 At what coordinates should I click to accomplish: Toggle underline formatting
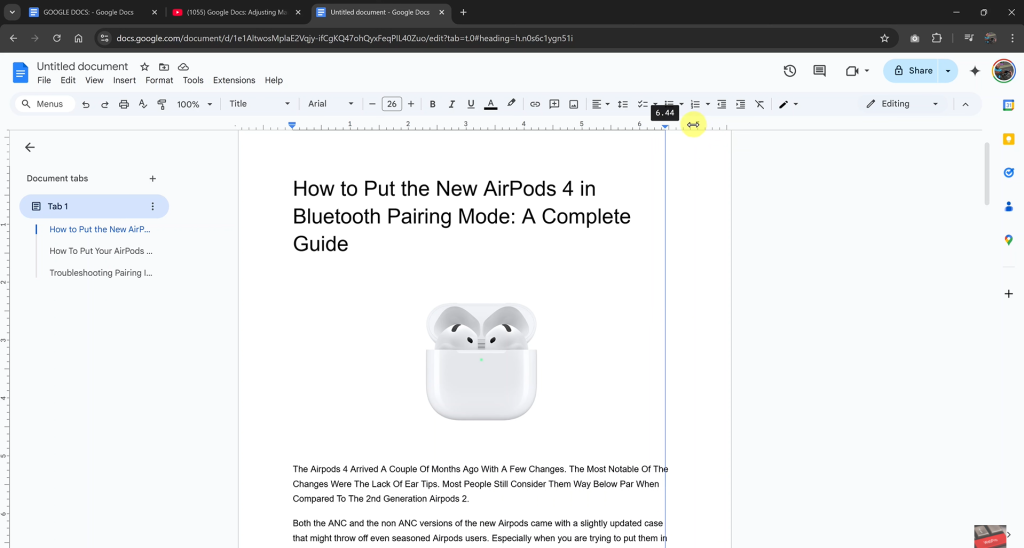pyautogui.click(x=471, y=105)
